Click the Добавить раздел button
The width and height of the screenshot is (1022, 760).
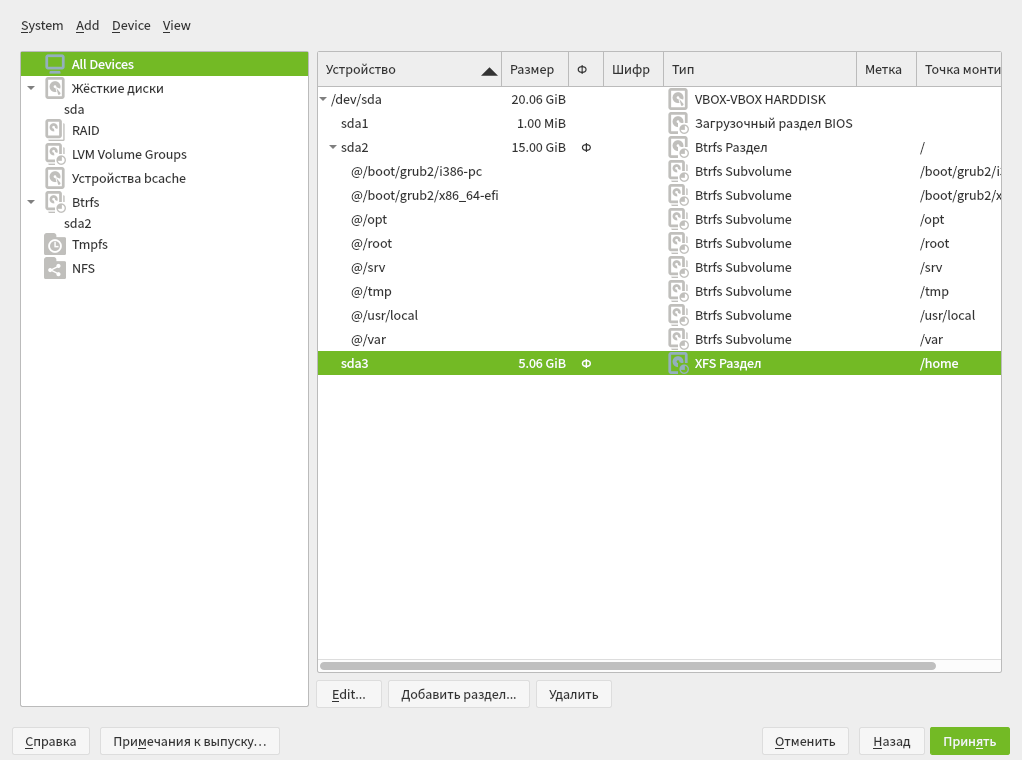[458, 694]
